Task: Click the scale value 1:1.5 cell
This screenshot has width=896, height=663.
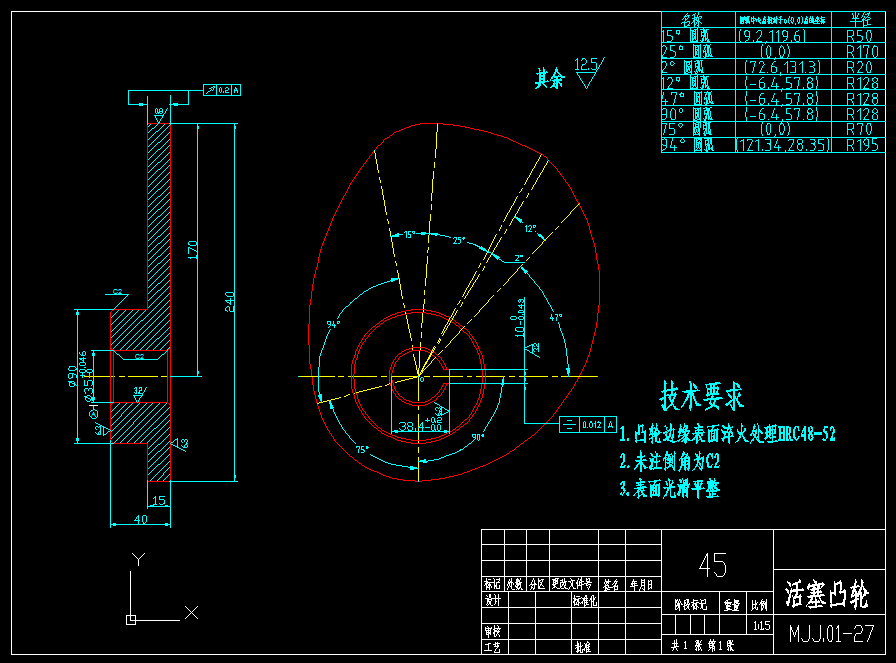Action: 761,625
